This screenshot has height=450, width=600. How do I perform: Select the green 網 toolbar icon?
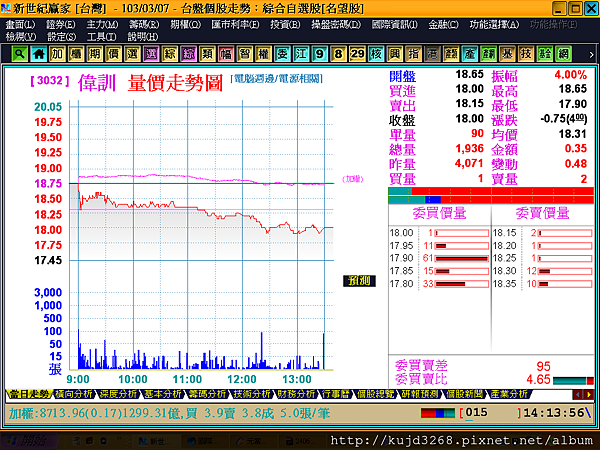pyautogui.click(x=563, y=54)
